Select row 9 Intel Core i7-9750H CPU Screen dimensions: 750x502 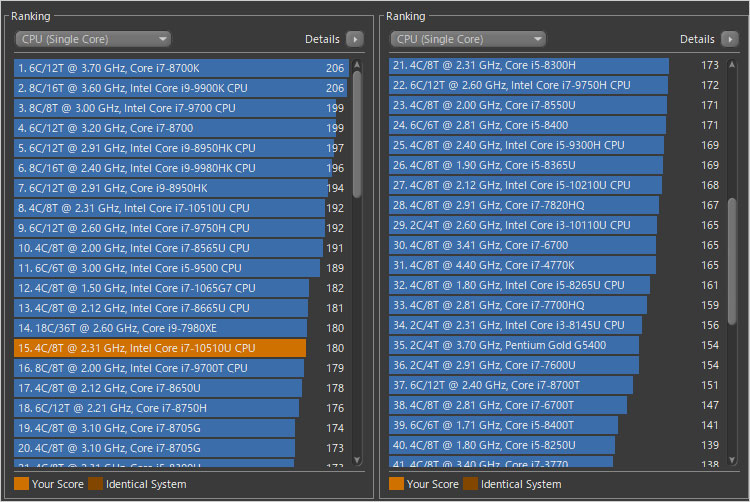point(181,229)
